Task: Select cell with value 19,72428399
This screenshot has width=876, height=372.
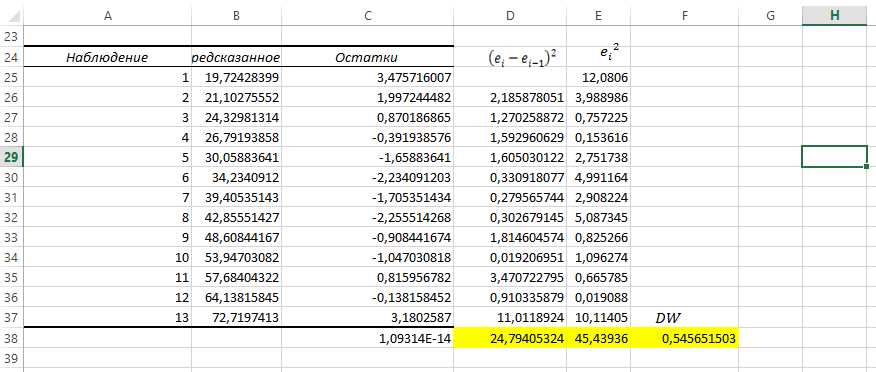Action: click(236, 77)
